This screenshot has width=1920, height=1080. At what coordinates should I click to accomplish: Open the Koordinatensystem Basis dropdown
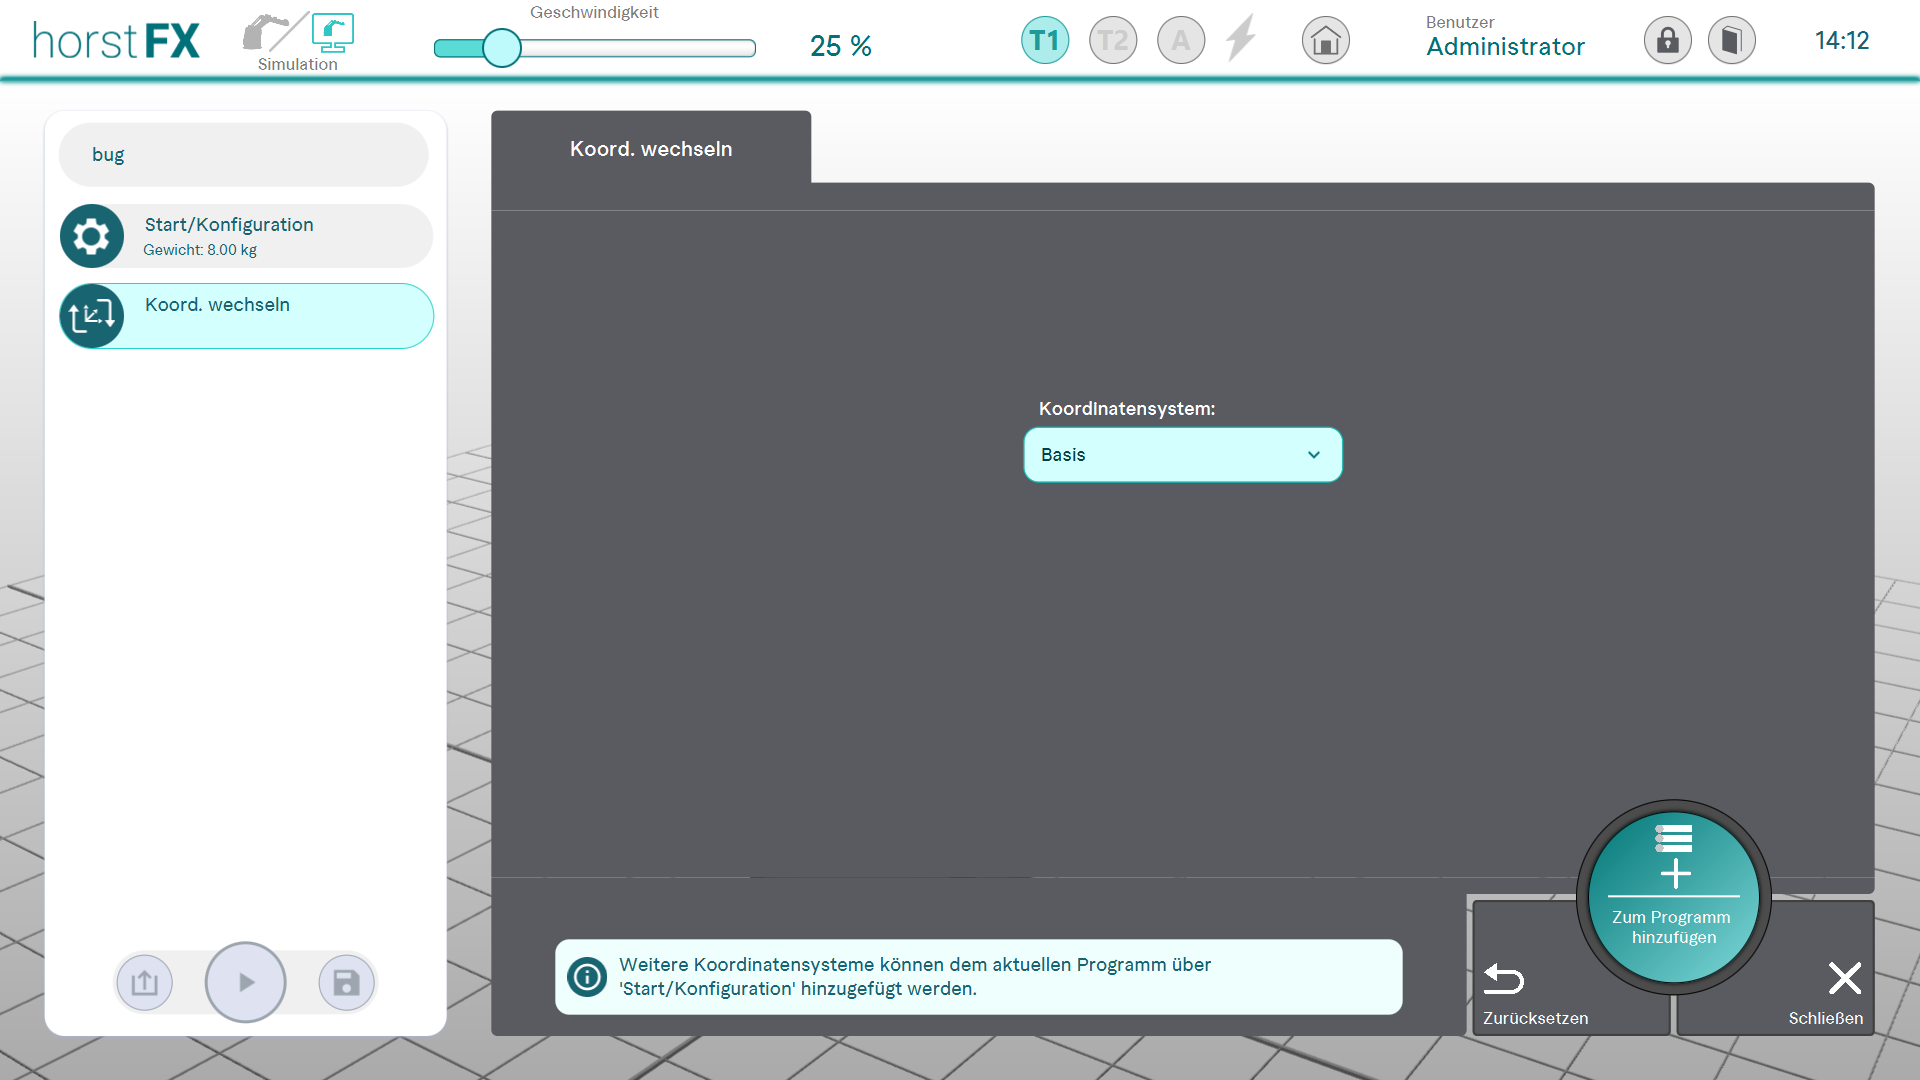pyautogui.click(x=1182, y=455)
